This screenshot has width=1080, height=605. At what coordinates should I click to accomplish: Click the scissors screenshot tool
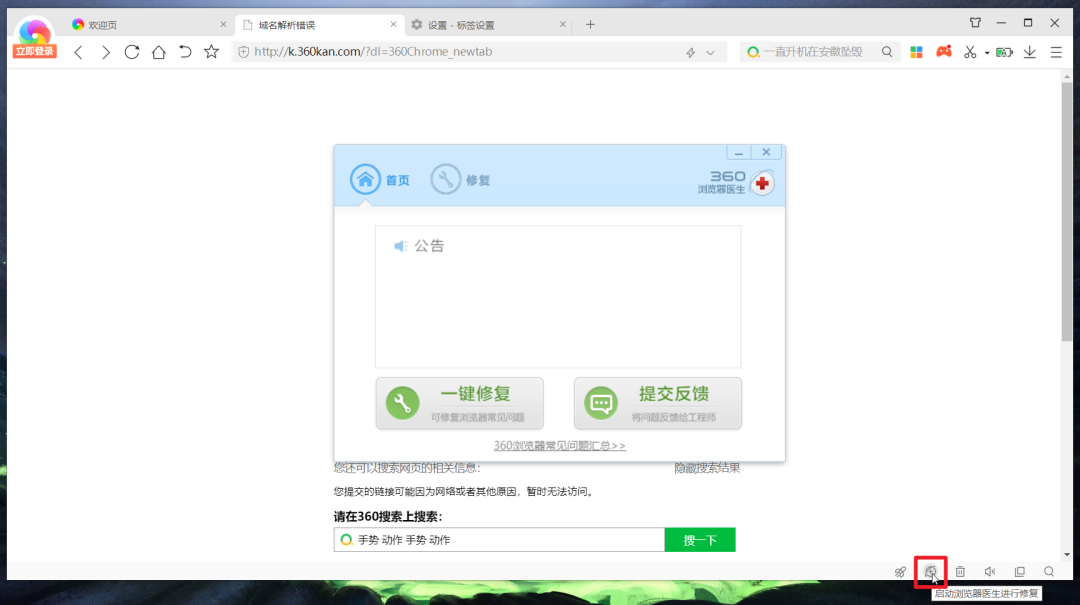coord(970,52)
